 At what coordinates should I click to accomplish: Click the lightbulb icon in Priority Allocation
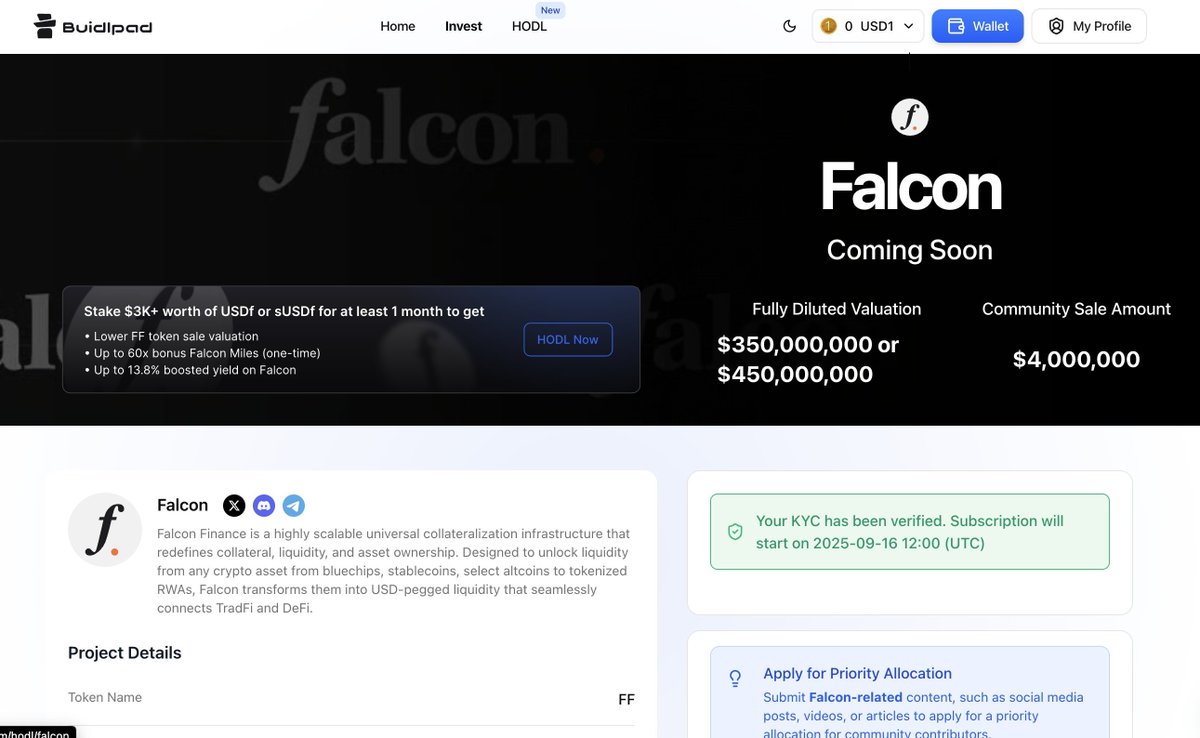735,678
